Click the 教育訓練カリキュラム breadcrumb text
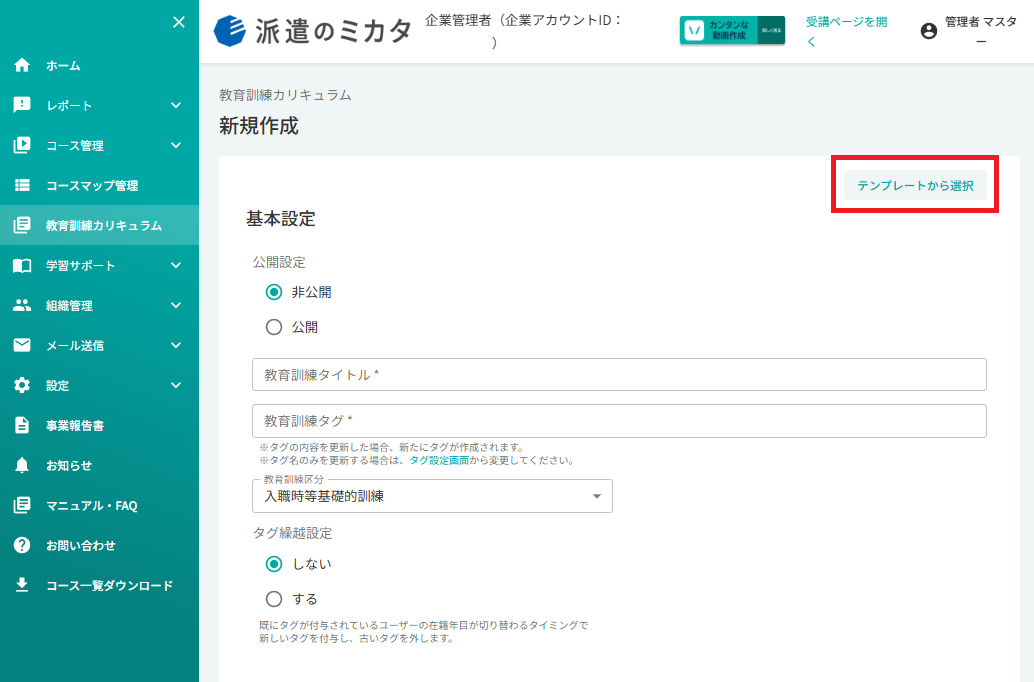1034x682 pixels. point(285,95)
